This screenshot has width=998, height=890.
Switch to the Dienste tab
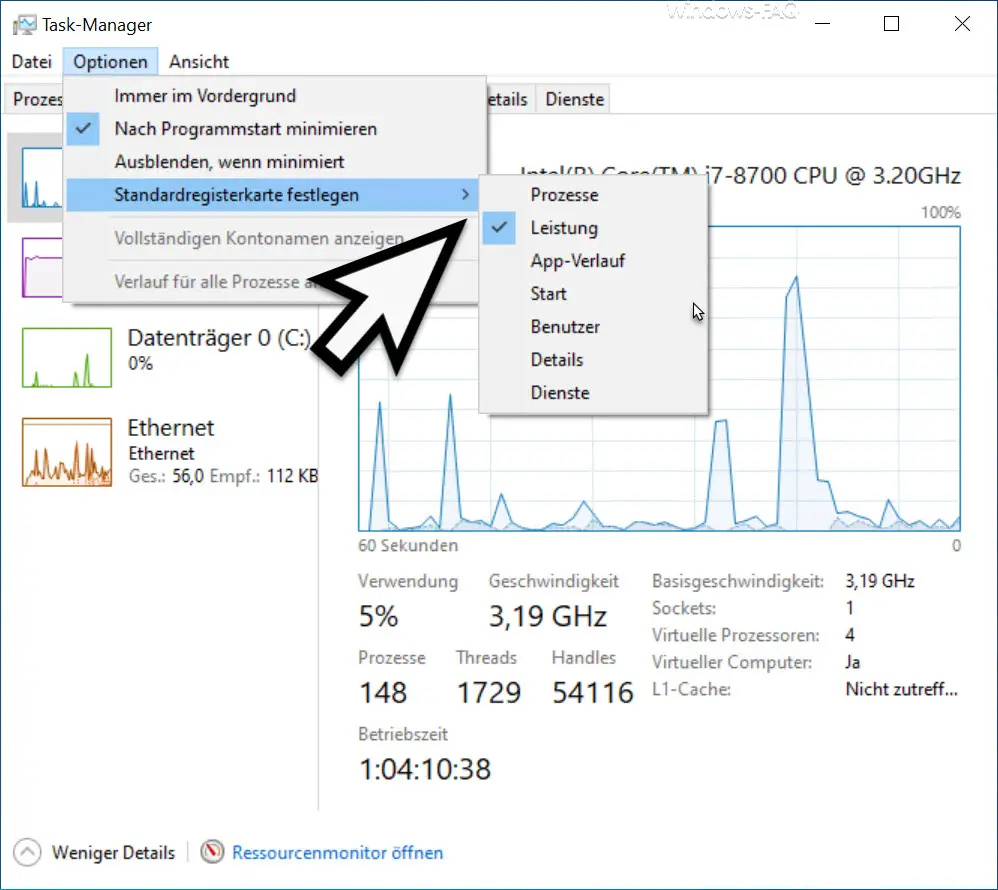[x=574, y=99]
